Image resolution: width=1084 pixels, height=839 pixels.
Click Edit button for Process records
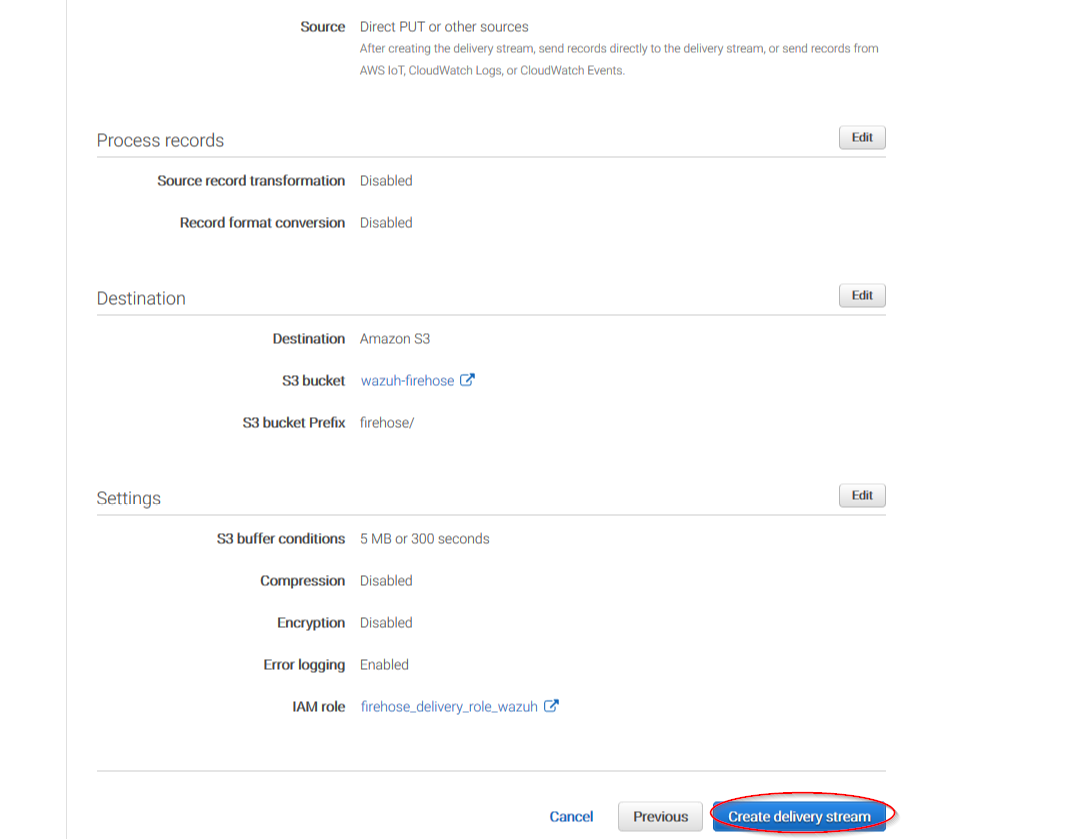pyautogui.click(x=861, y=138)
